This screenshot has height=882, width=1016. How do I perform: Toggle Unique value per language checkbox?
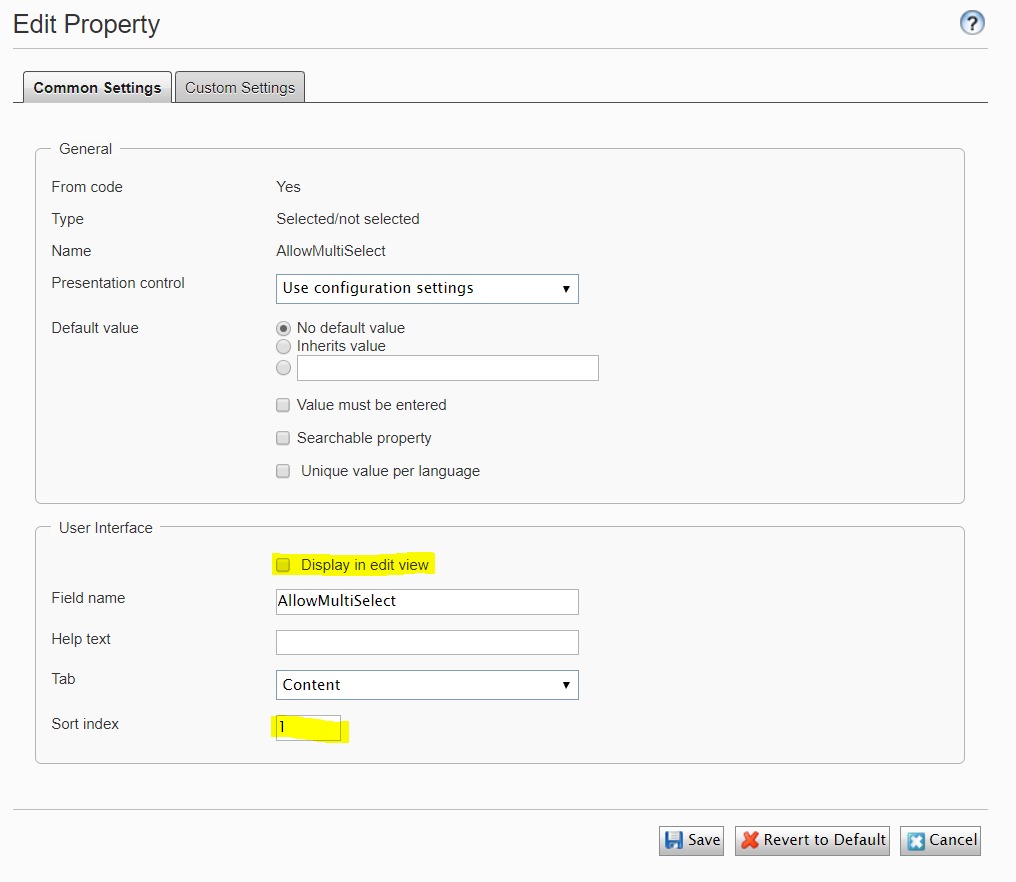(x=283, y=471)
